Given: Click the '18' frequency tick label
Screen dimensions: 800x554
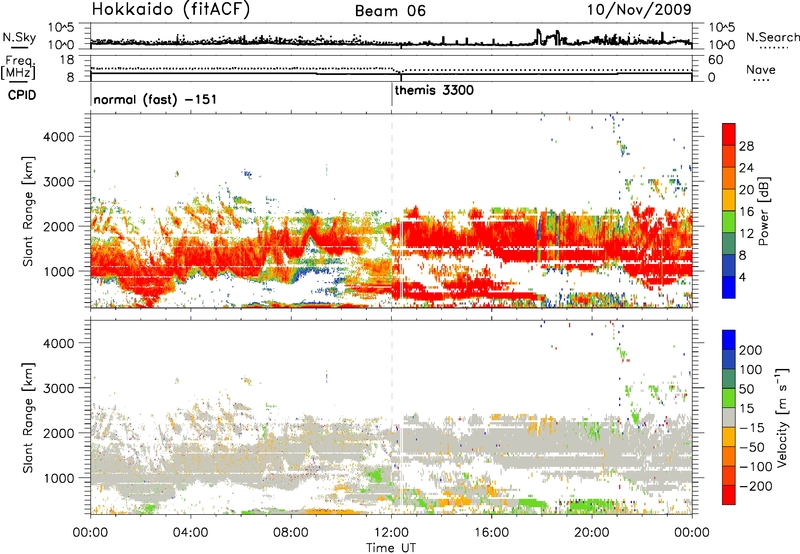Looking at the screenshot, I should click(67, 60).
